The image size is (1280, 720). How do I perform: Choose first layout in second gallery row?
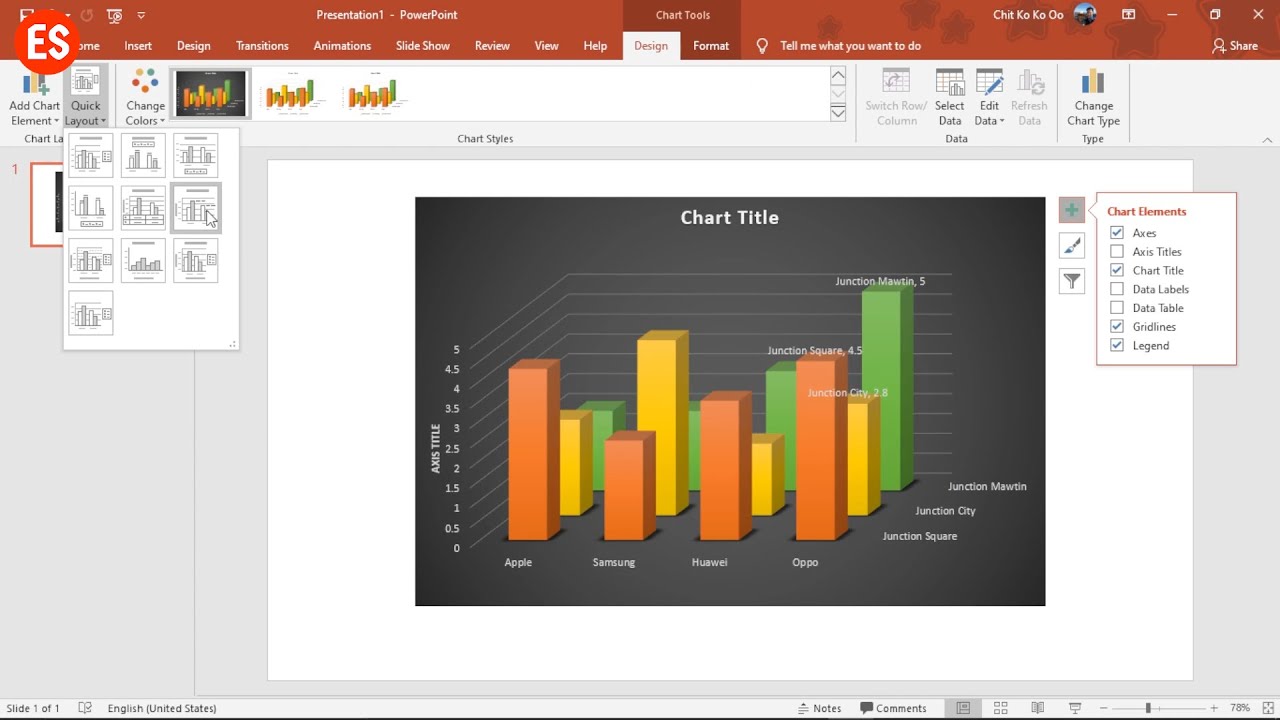[x=91, y=208]
